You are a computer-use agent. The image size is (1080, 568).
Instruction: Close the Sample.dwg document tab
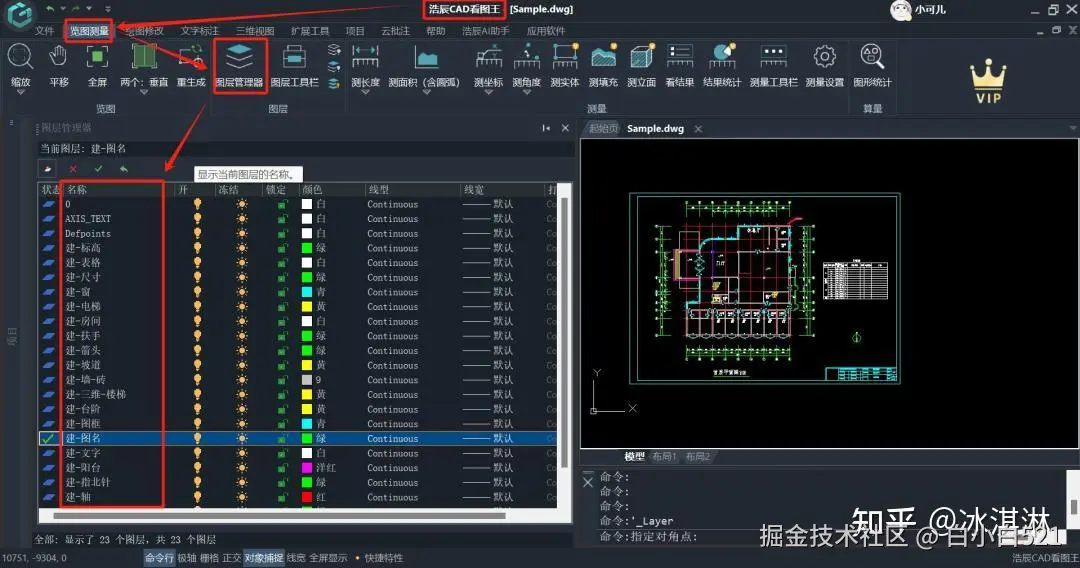698,129
